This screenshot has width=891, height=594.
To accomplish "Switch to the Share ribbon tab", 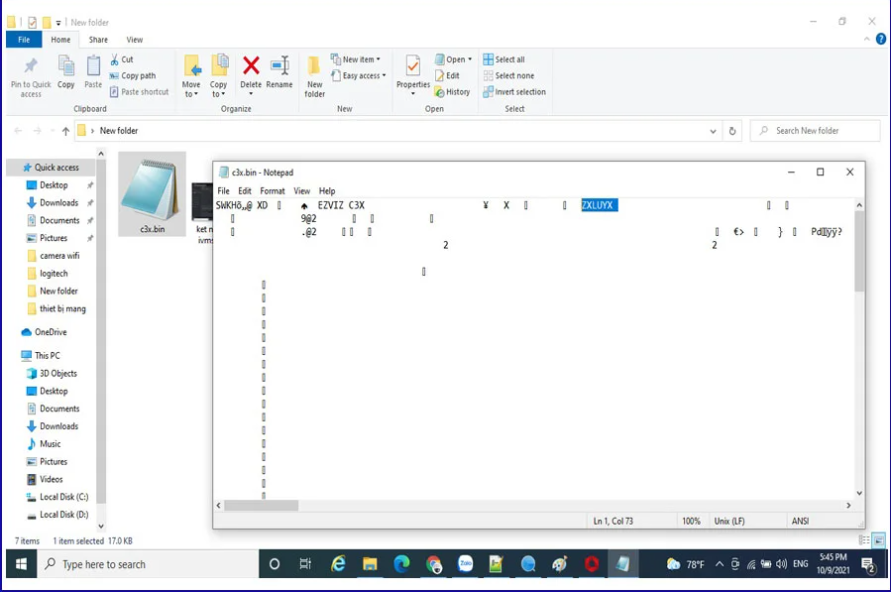I will click(x=98, y=40).
